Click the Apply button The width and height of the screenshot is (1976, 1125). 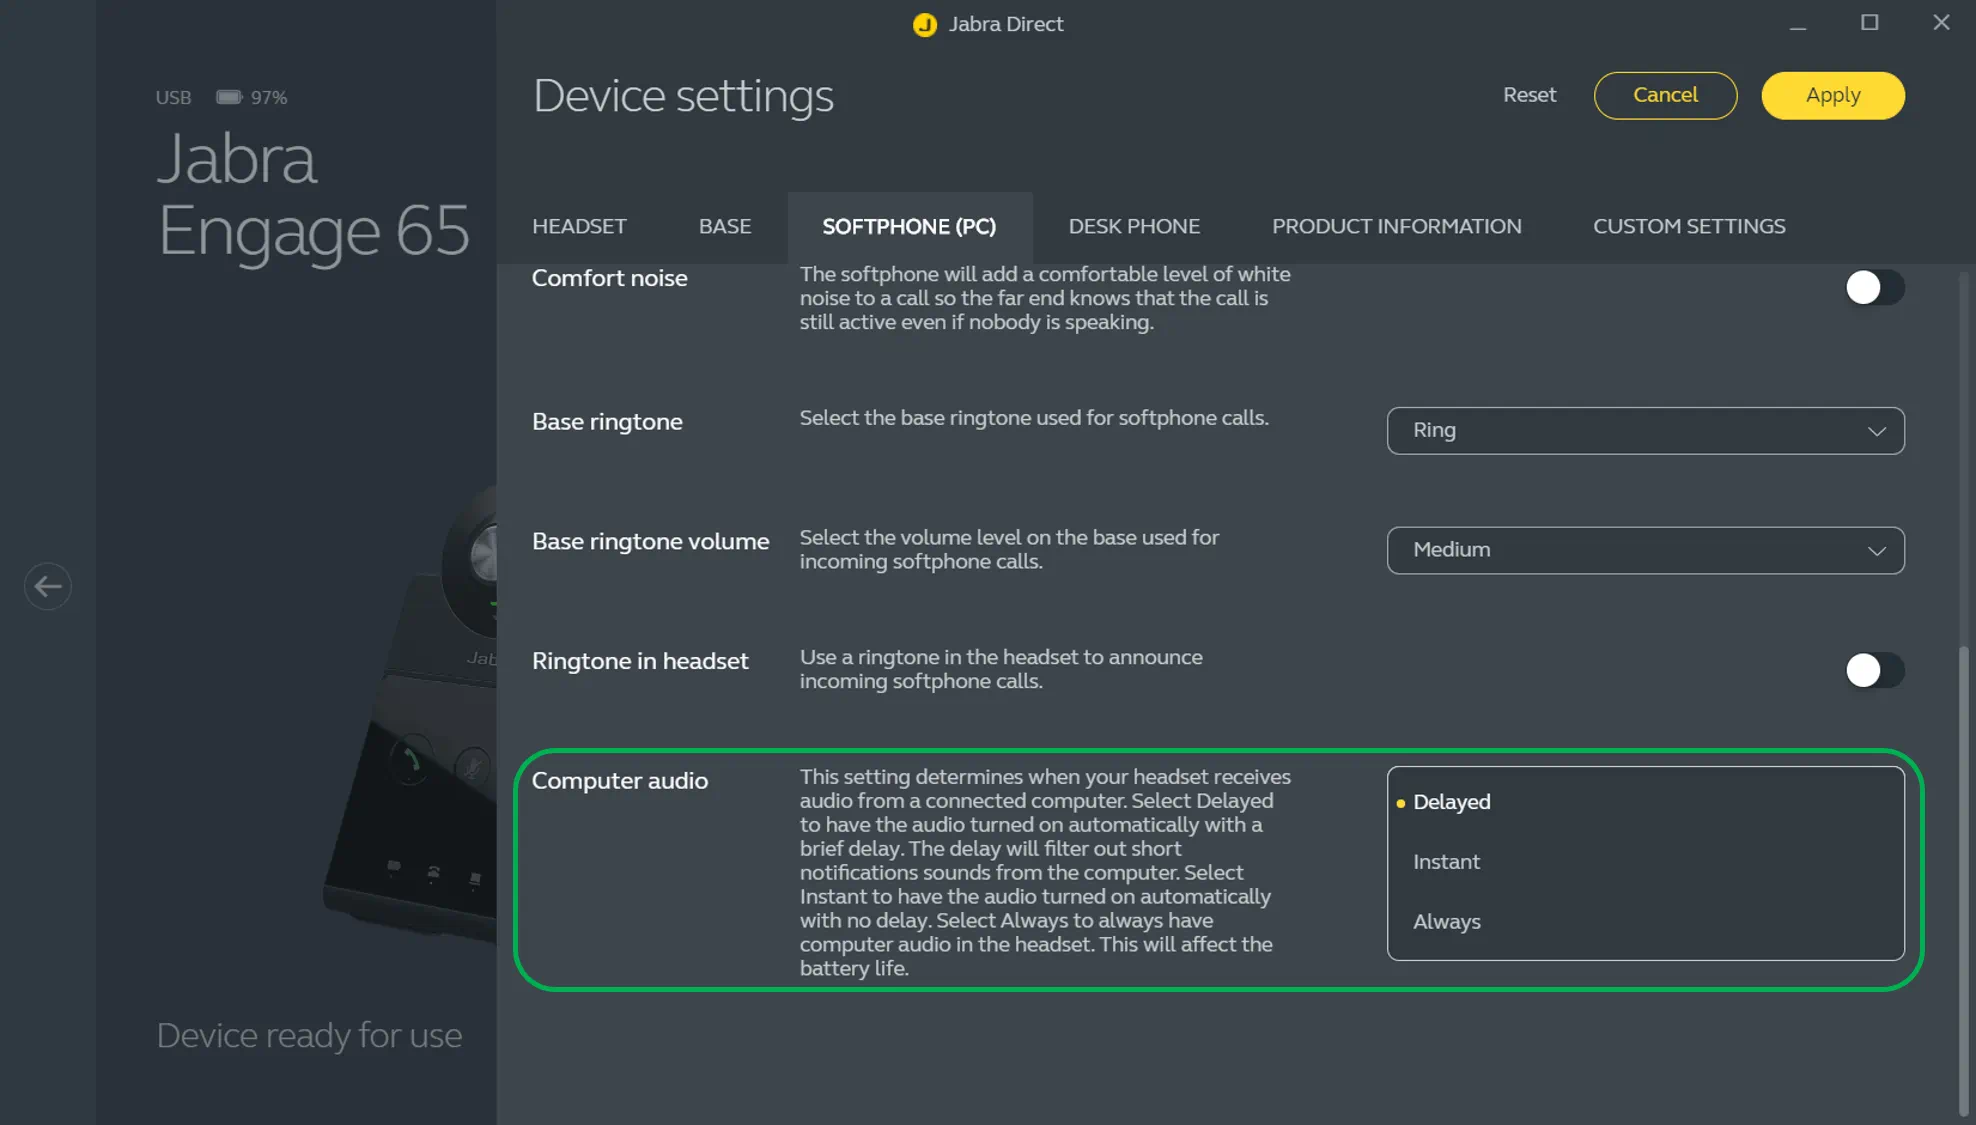pos(1832,96)
